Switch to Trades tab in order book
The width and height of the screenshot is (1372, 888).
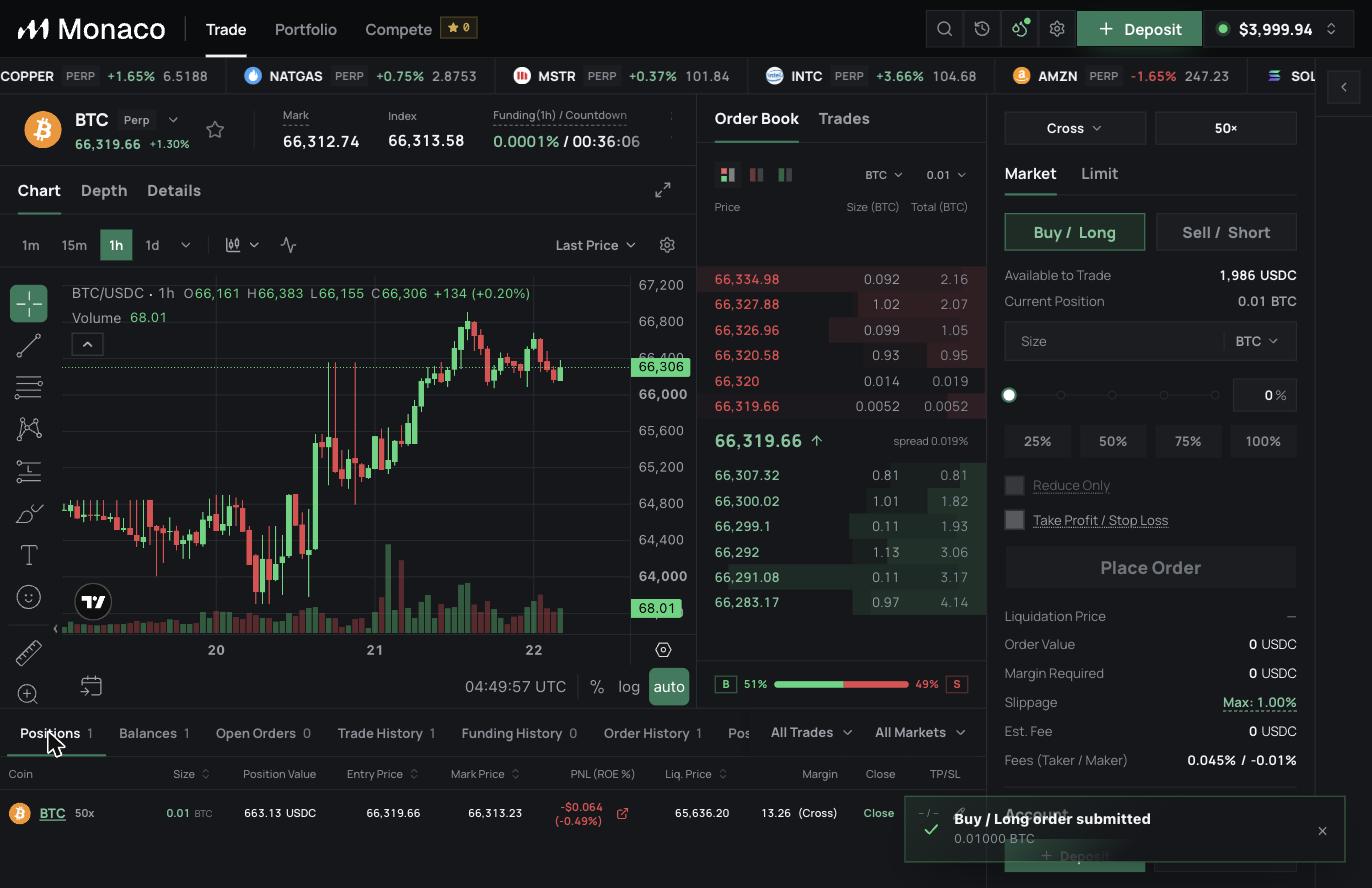(x=844, y=118)
